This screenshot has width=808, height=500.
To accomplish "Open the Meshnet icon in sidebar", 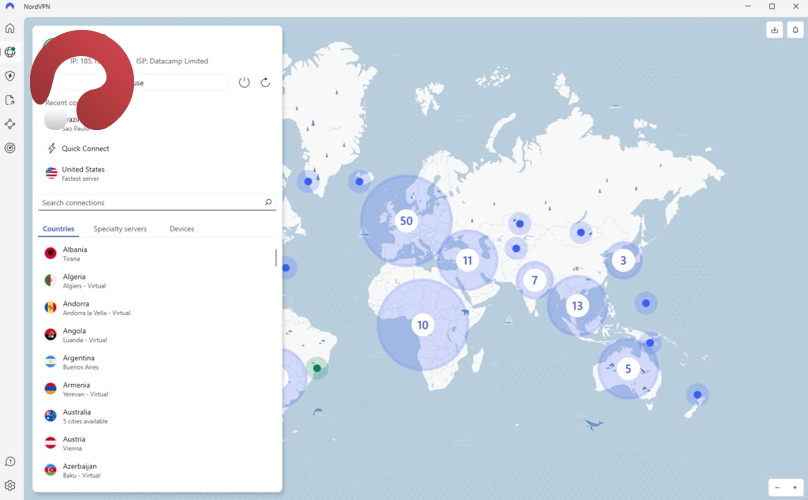I will (x=10, y=124).
